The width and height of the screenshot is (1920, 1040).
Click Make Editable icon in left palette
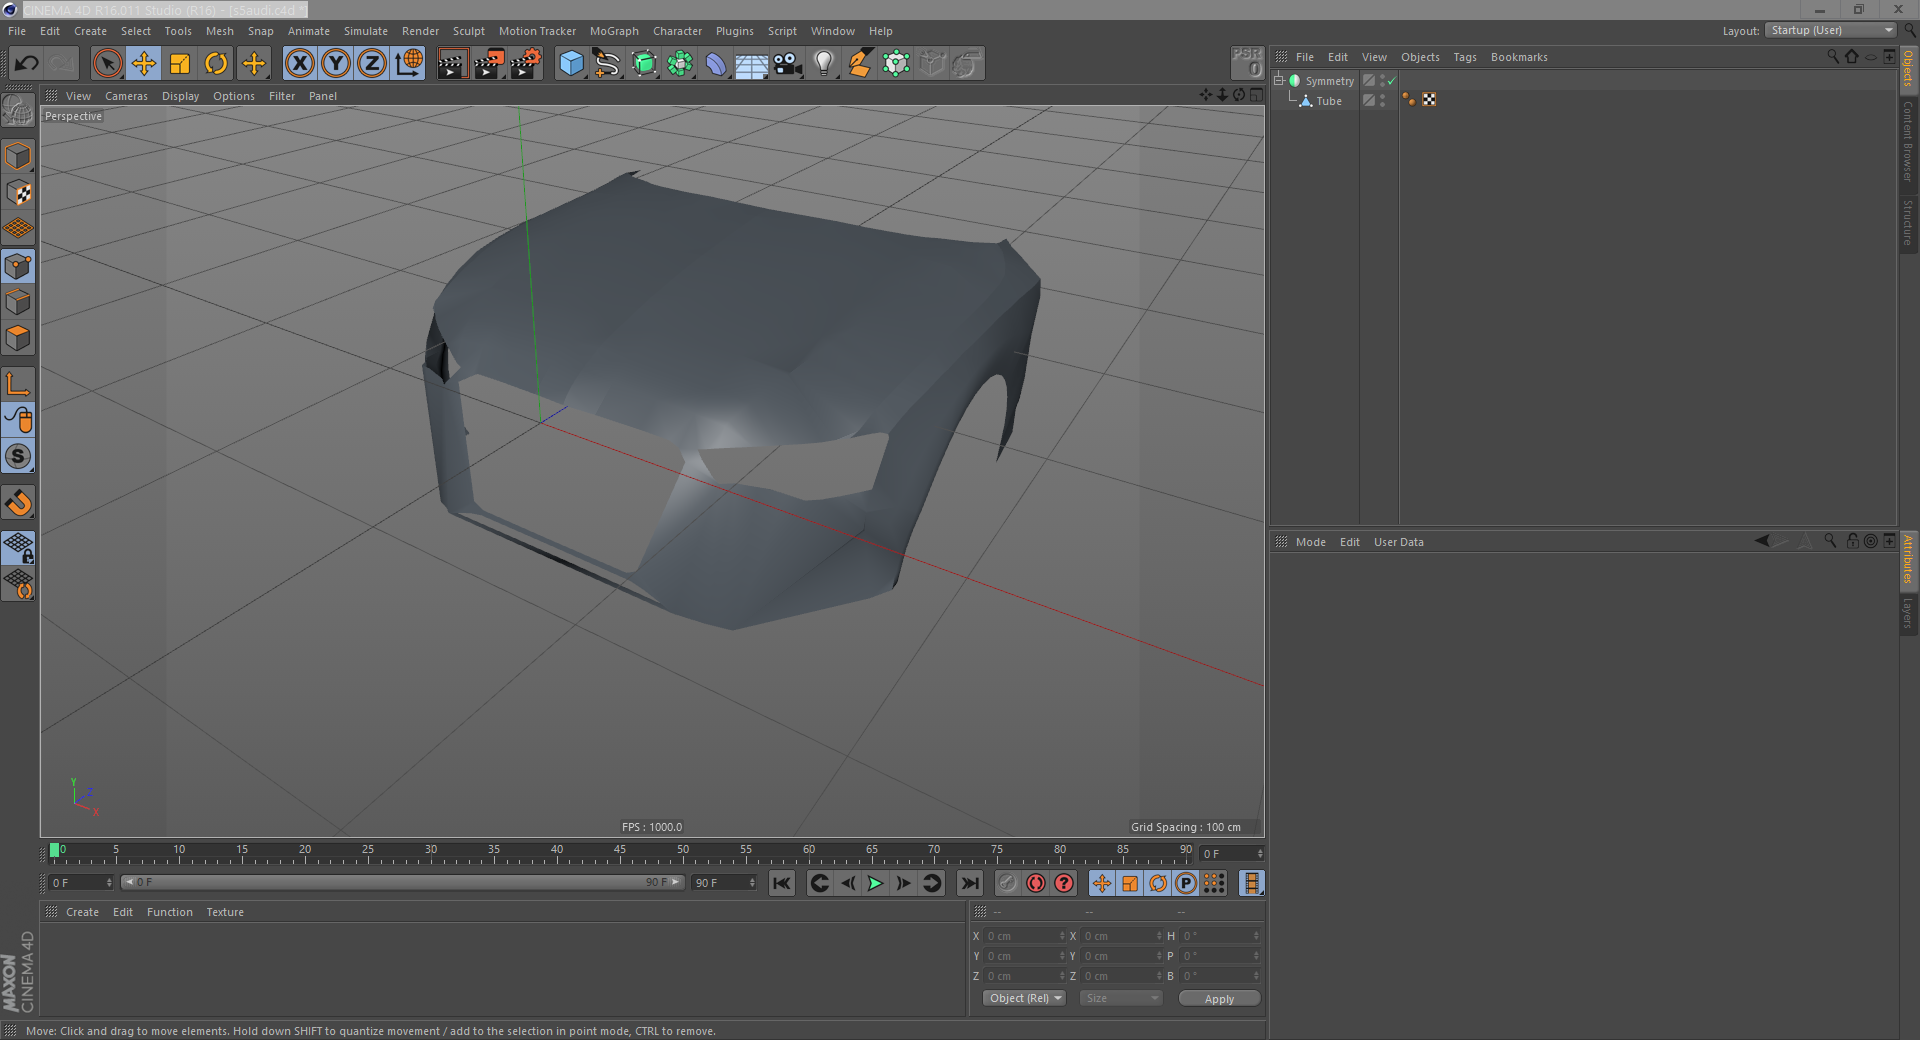pos(18,110)
